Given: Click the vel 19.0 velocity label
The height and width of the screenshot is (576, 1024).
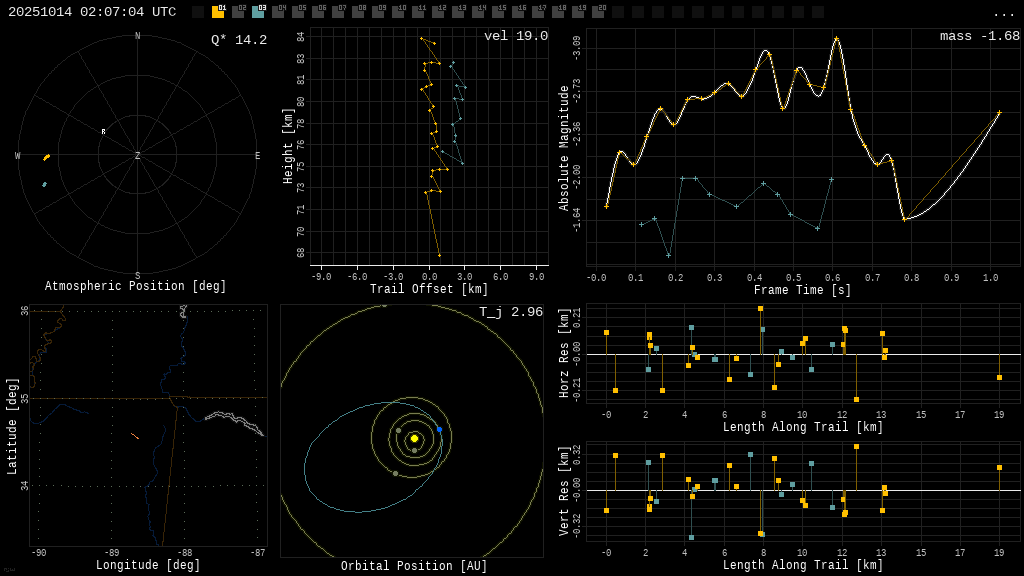Looking at the screenshot, I should click(515, 36).
